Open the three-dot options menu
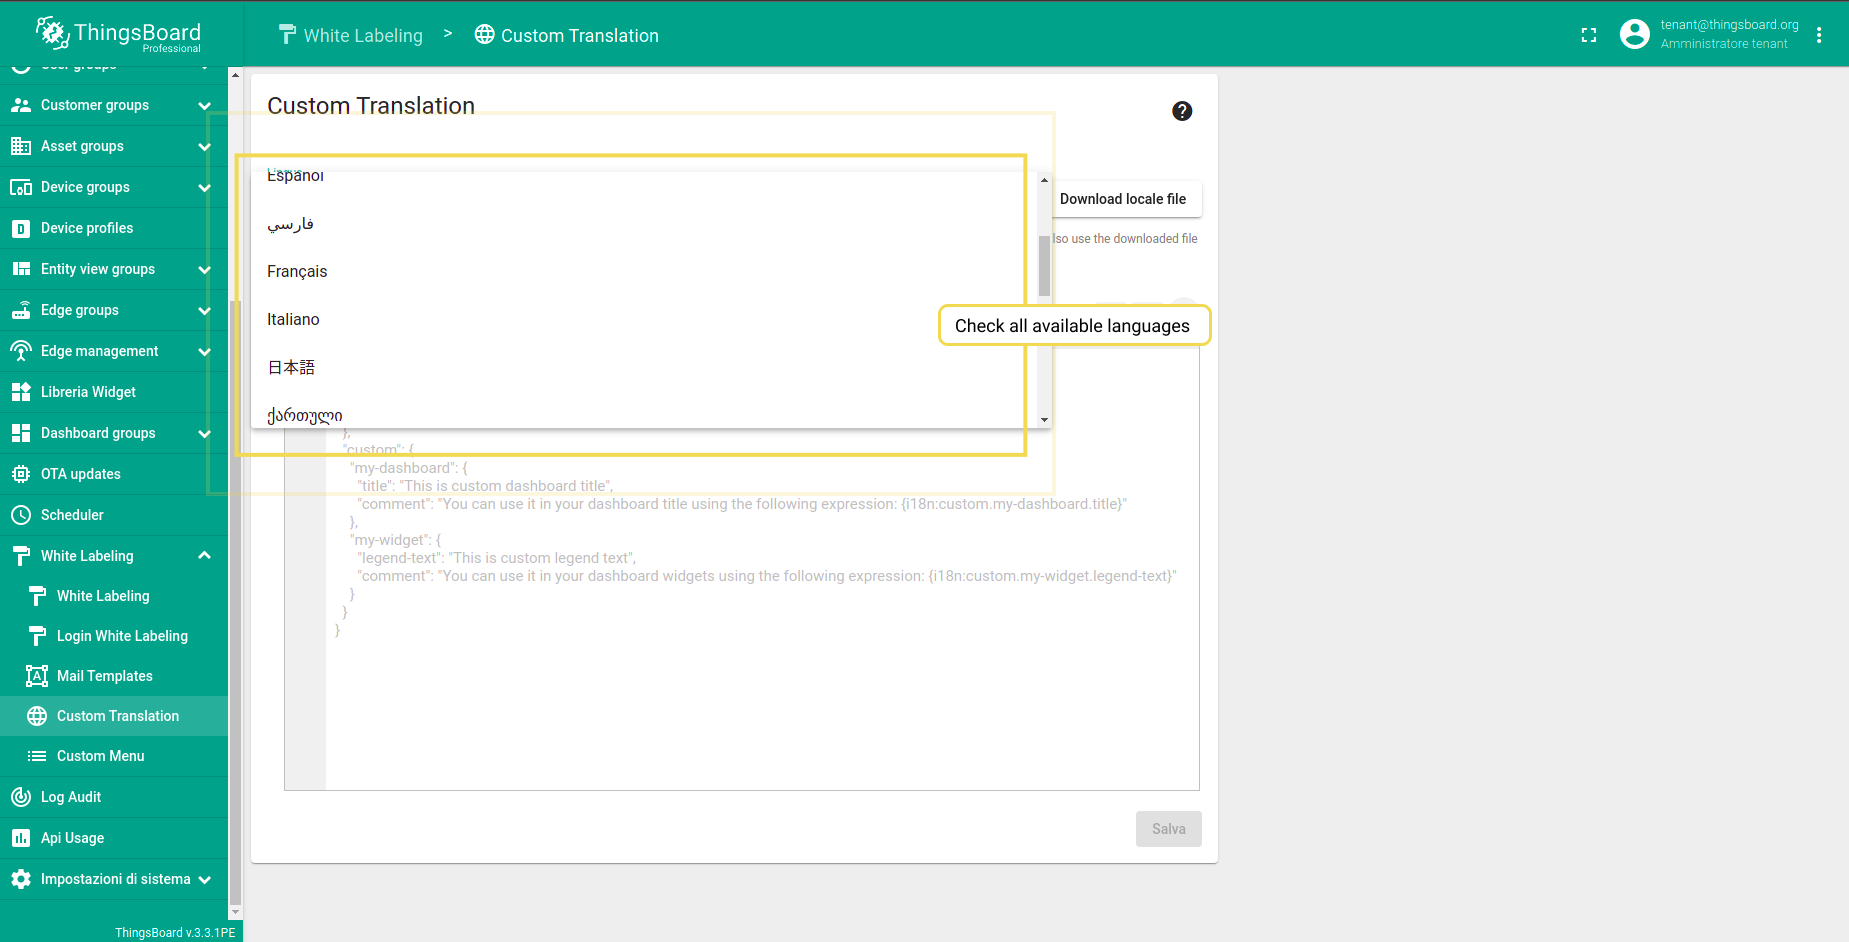1849x942 pixels. 1819,35
